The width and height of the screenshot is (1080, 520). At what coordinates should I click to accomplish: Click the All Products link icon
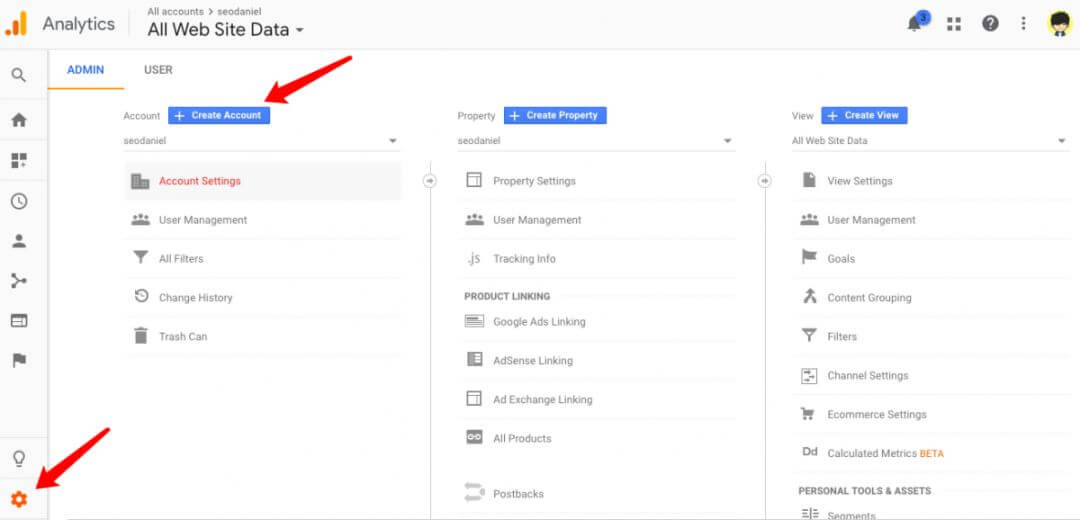pyautogui.click(x=474, y=437)
